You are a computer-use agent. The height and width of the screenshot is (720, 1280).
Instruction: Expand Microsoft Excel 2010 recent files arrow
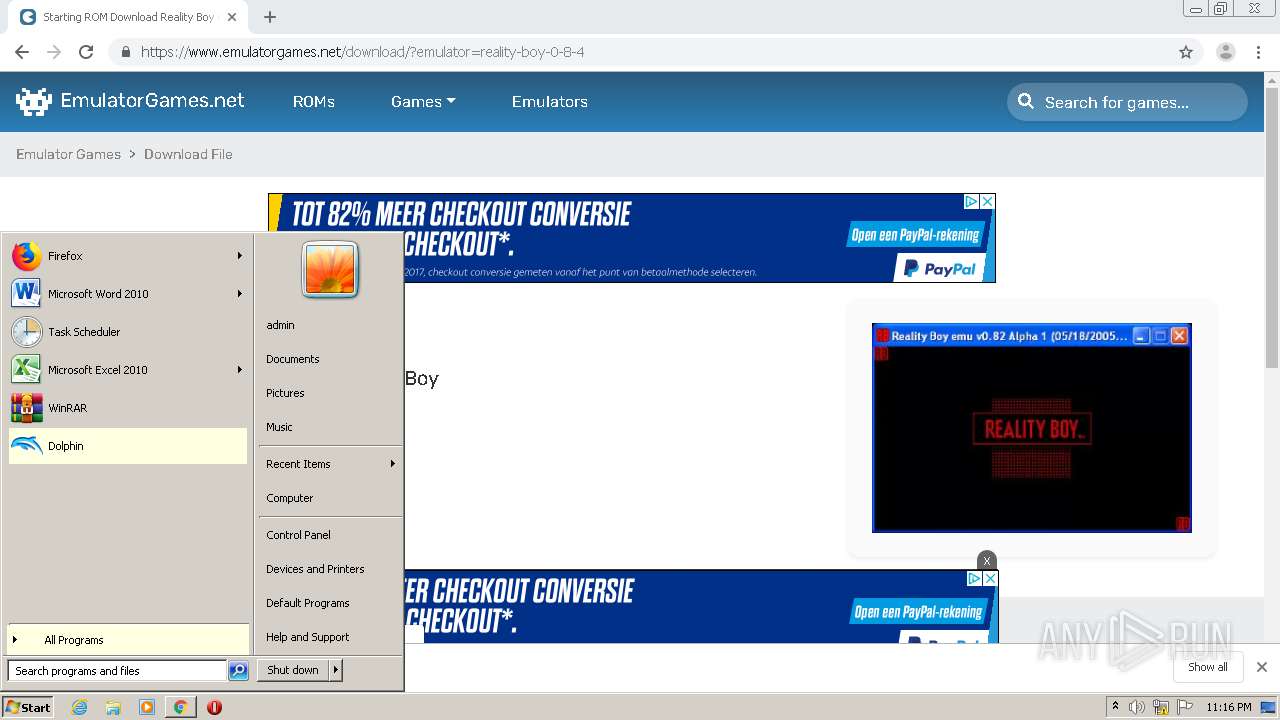point(240,370)
